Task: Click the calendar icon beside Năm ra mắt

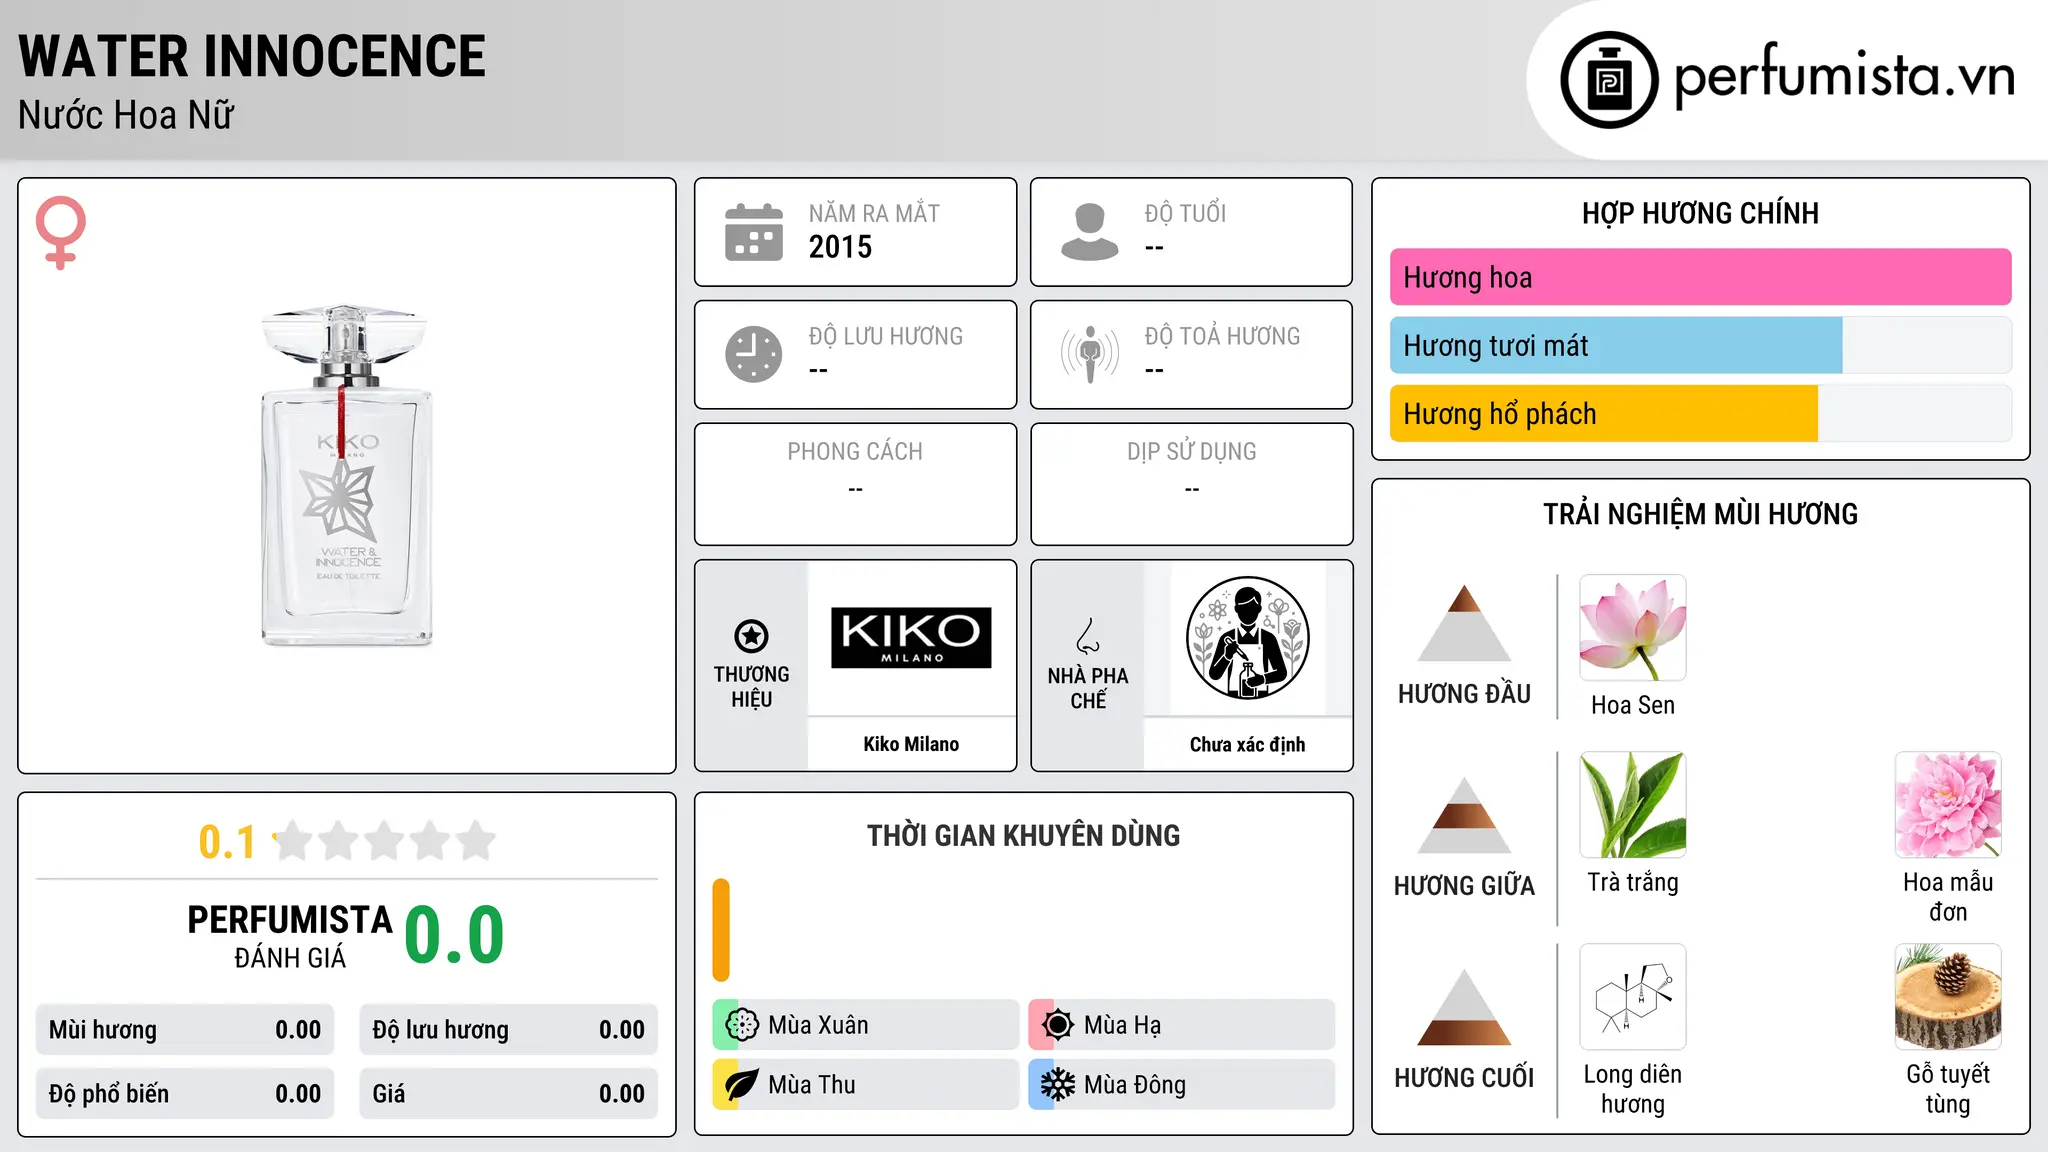Action: [x=754, y=232]
